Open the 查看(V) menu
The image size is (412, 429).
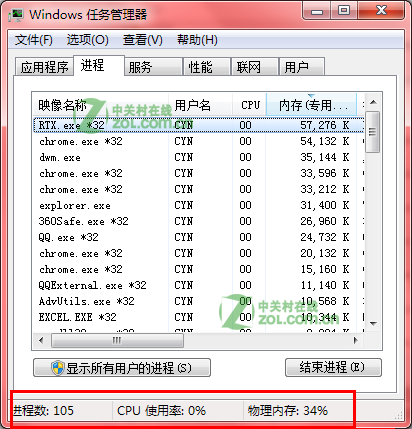143,40
